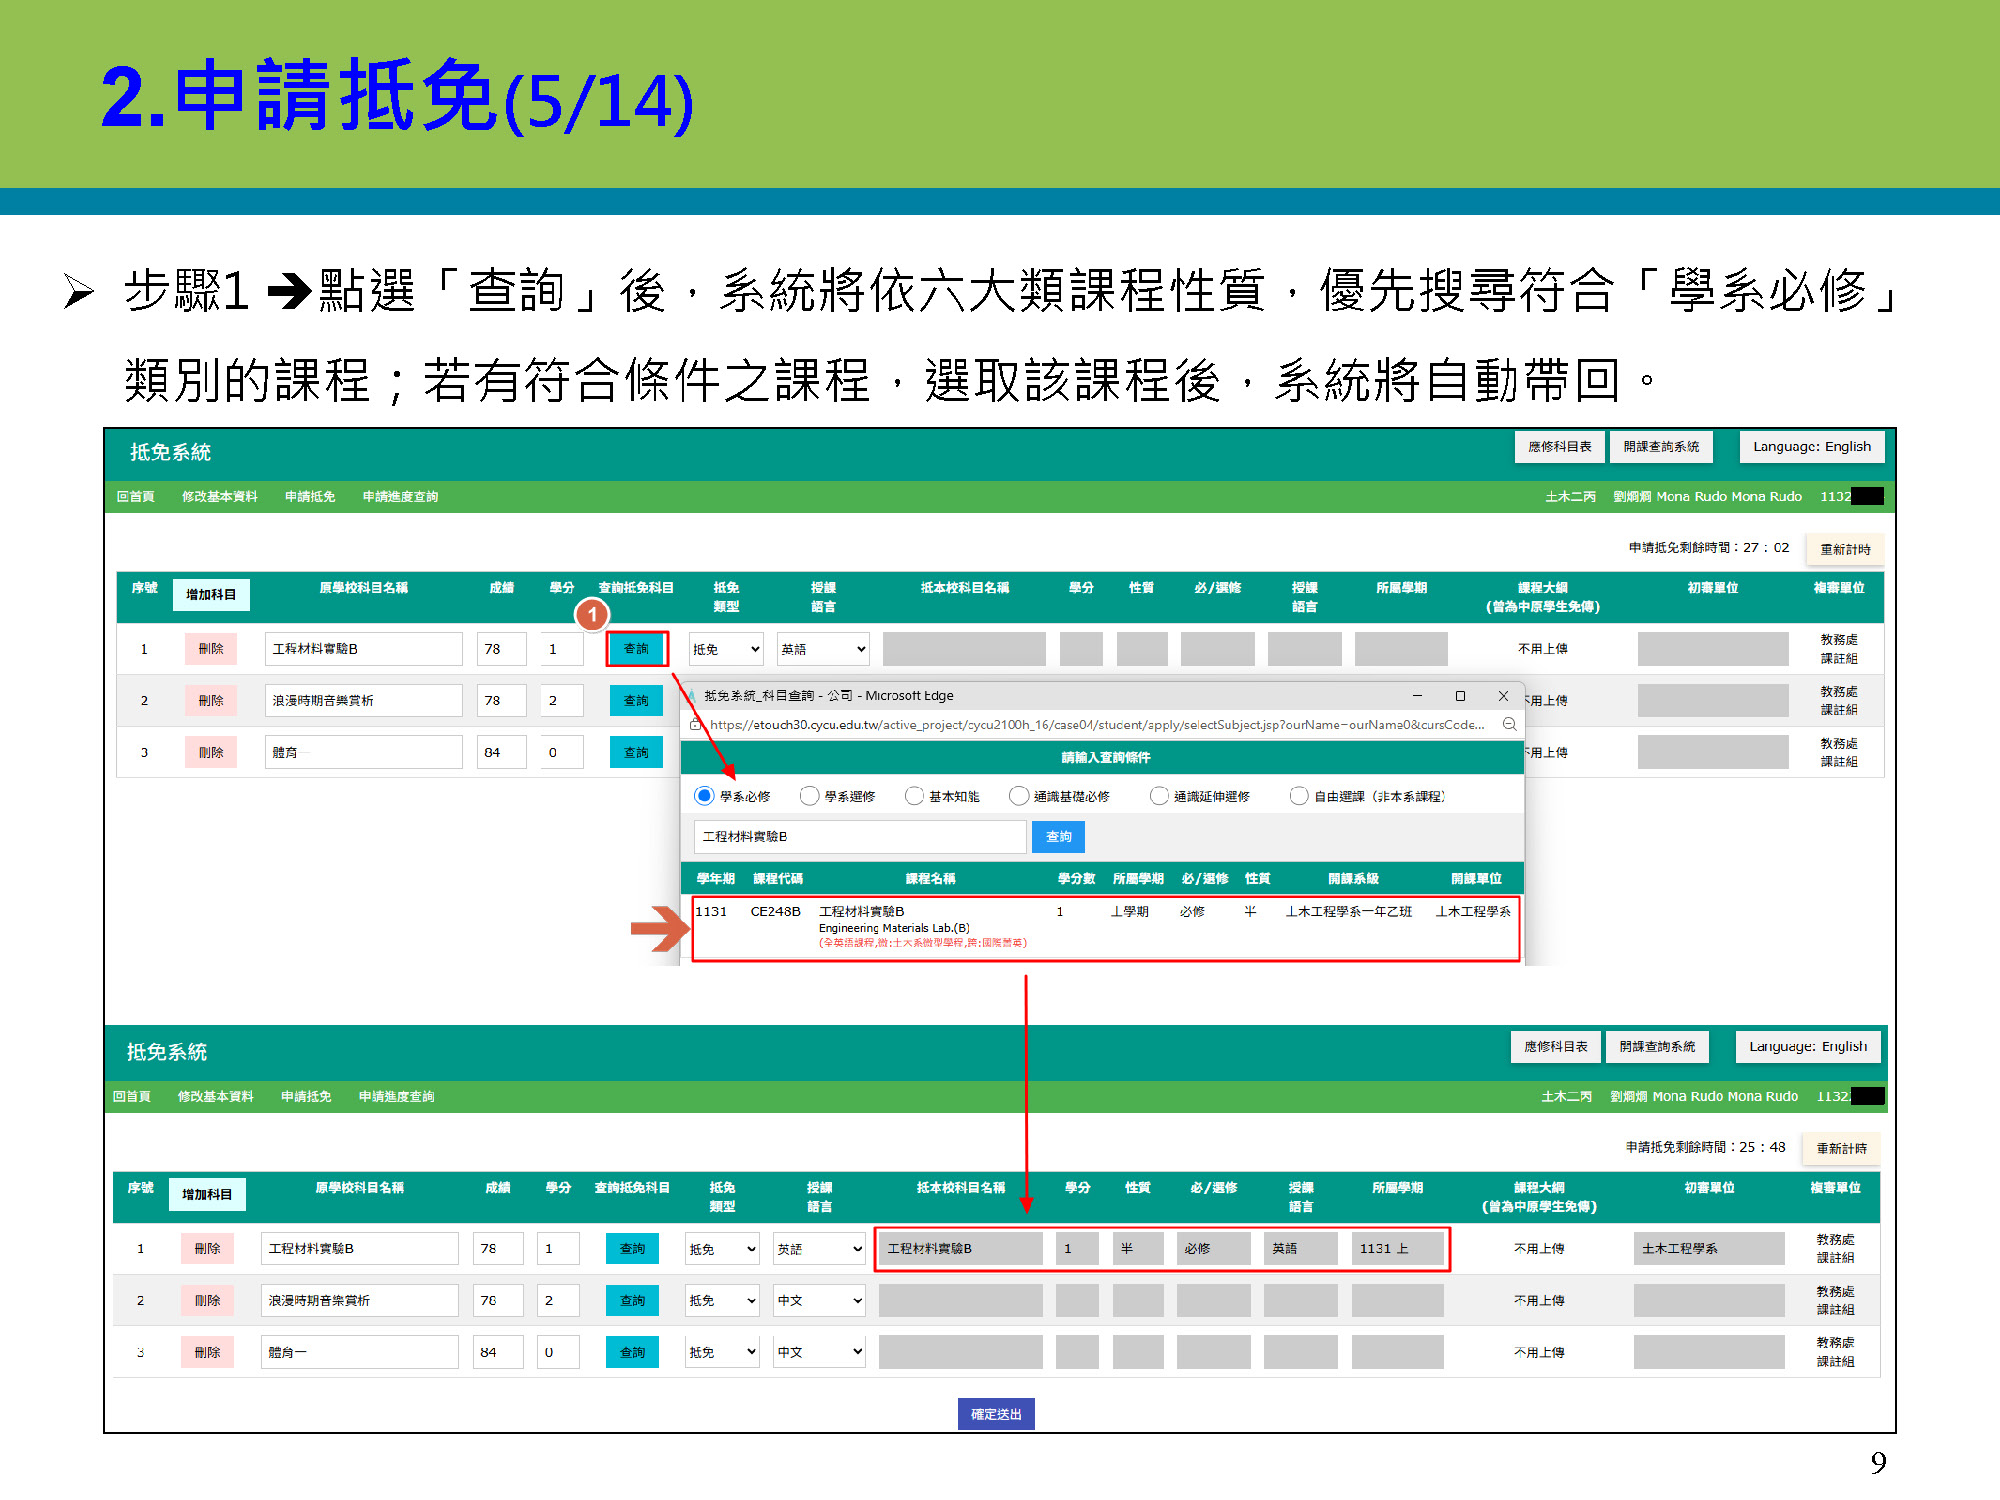Open 修改基本資料 in lower nav bar

(x=215, y=1097)
